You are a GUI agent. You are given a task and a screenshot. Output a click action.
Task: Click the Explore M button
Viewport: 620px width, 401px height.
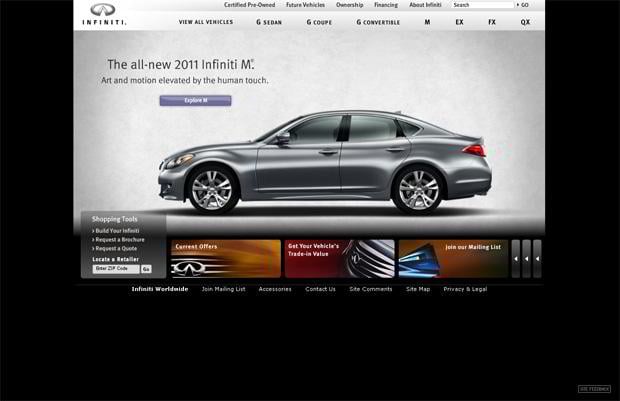[x=195, y=100]
